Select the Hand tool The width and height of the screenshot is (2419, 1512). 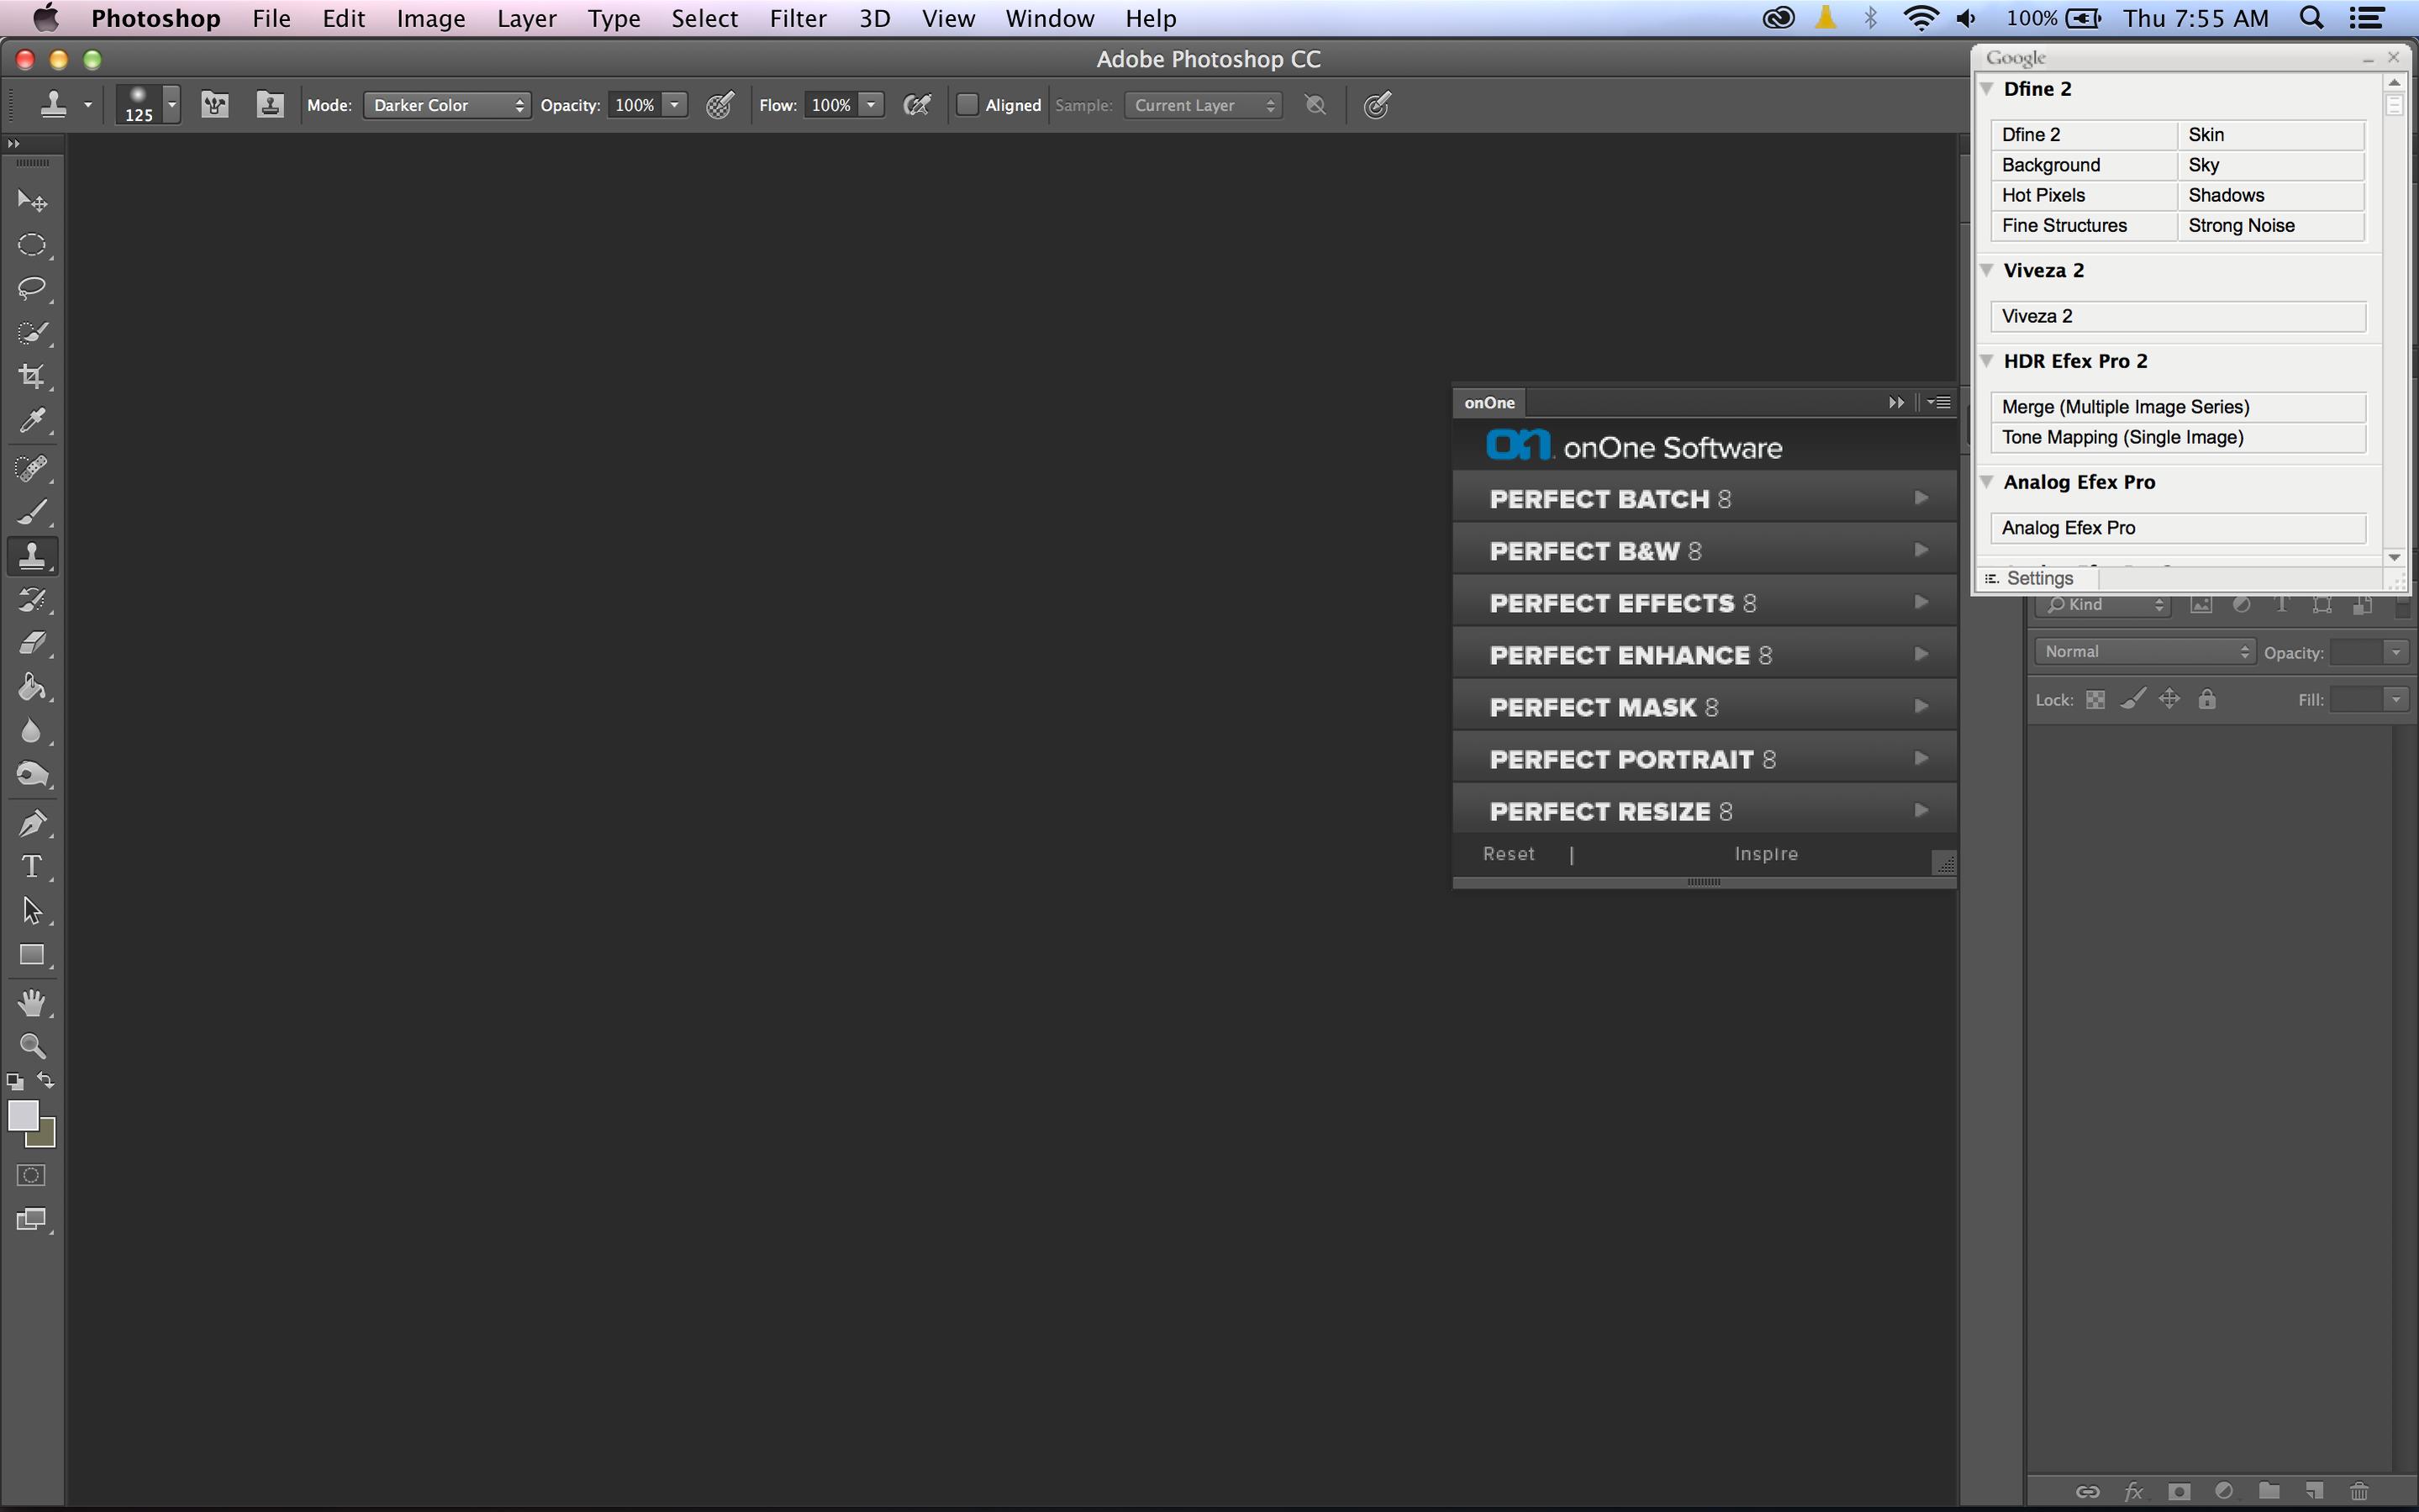click(31, 1002)
